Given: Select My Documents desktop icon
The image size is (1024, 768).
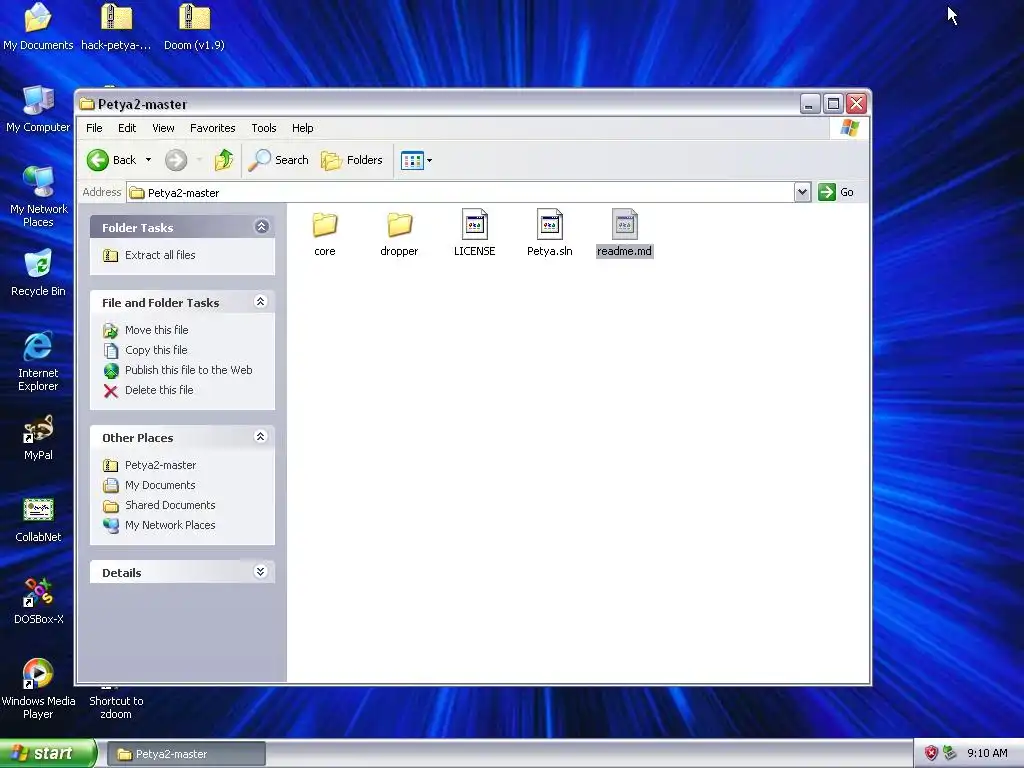Looking at the screenshot, I should click(38, 27).
